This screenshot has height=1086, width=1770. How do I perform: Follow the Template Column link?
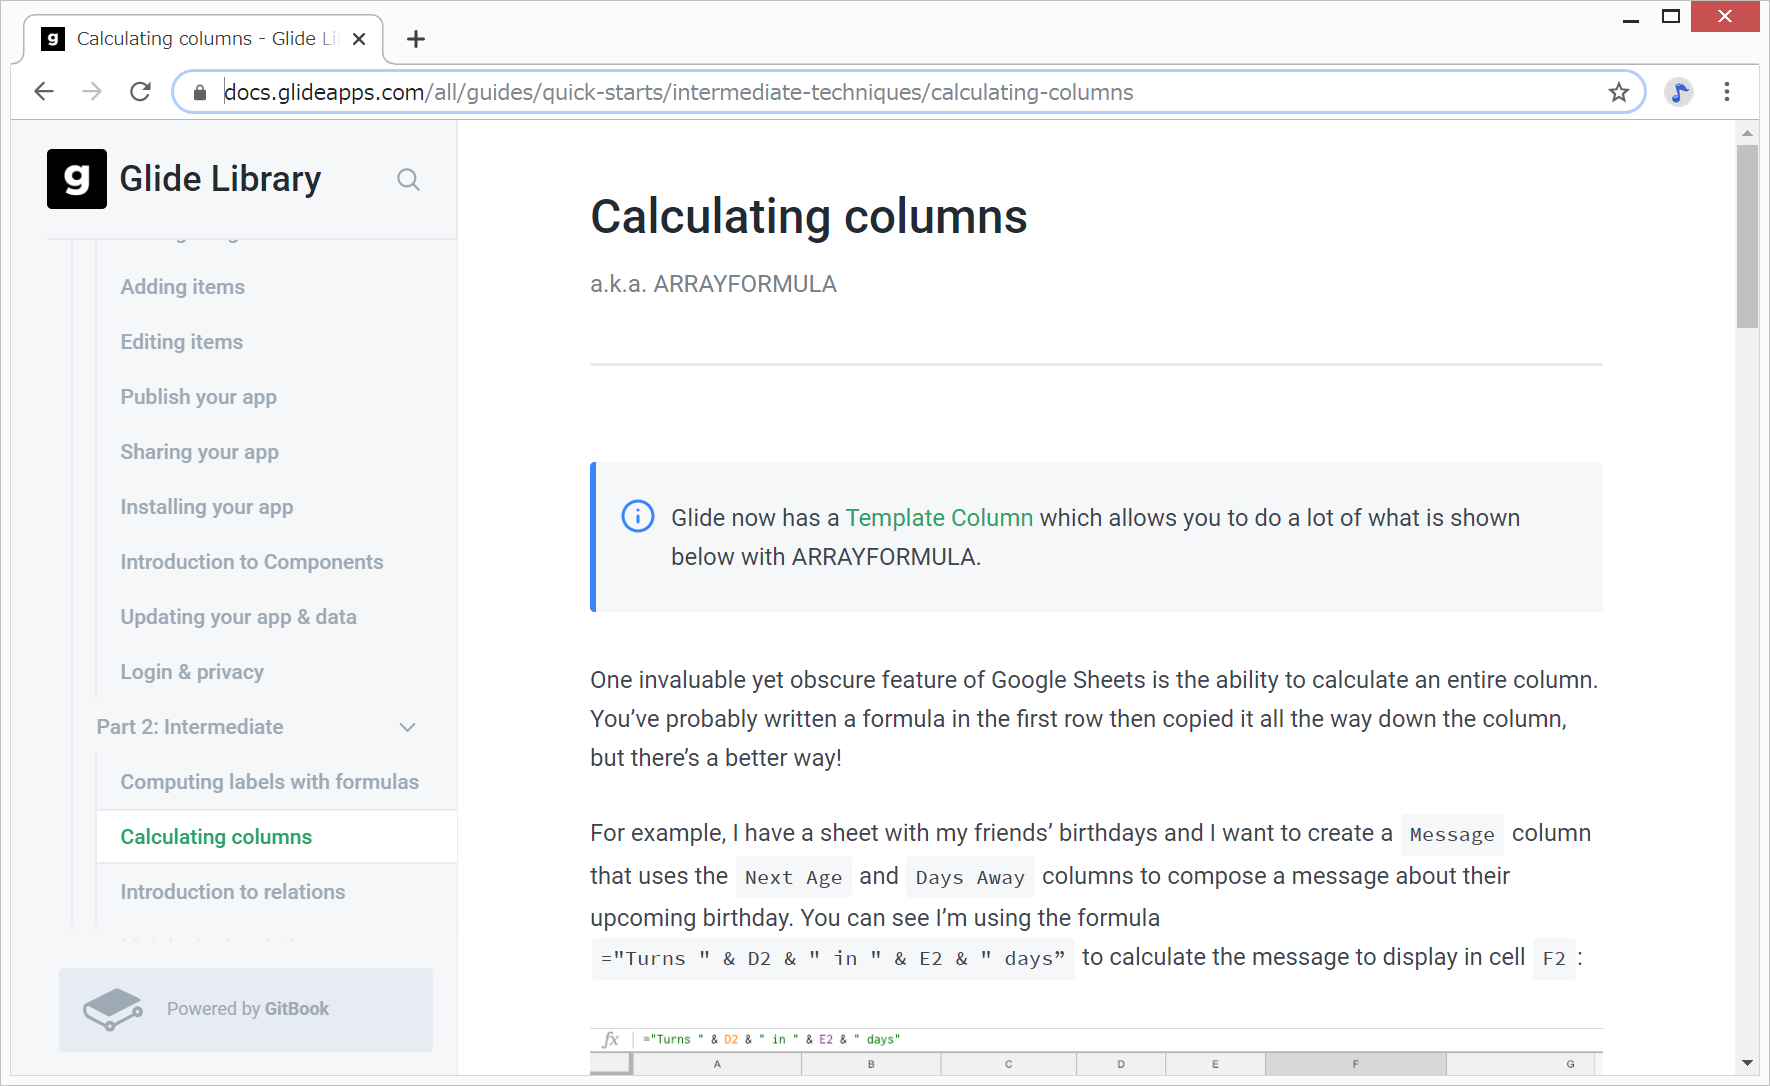click(939, 518)
